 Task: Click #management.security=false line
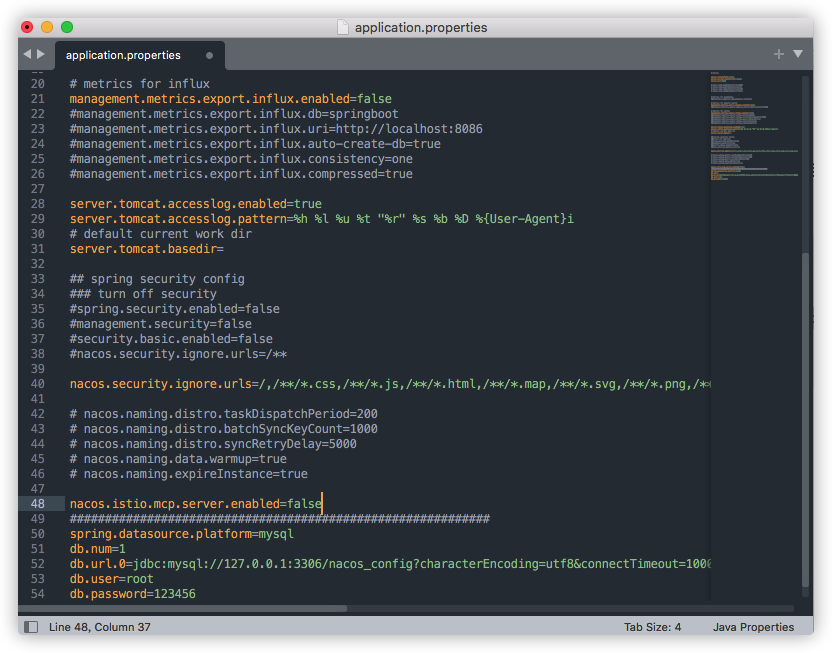coord(161,324)
